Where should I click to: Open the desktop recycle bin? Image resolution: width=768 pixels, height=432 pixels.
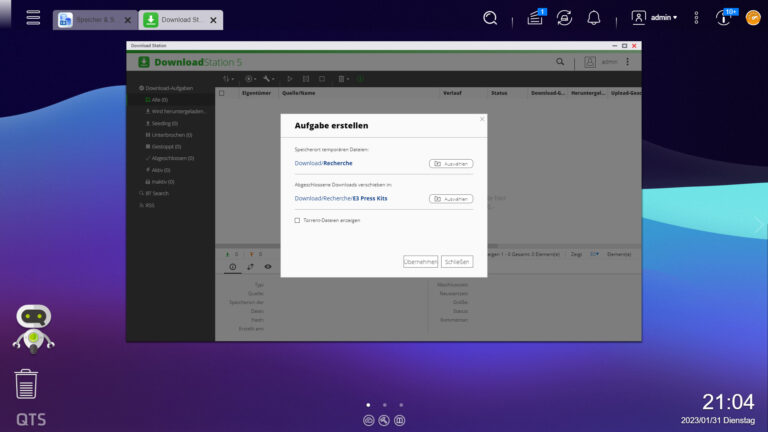26,384
